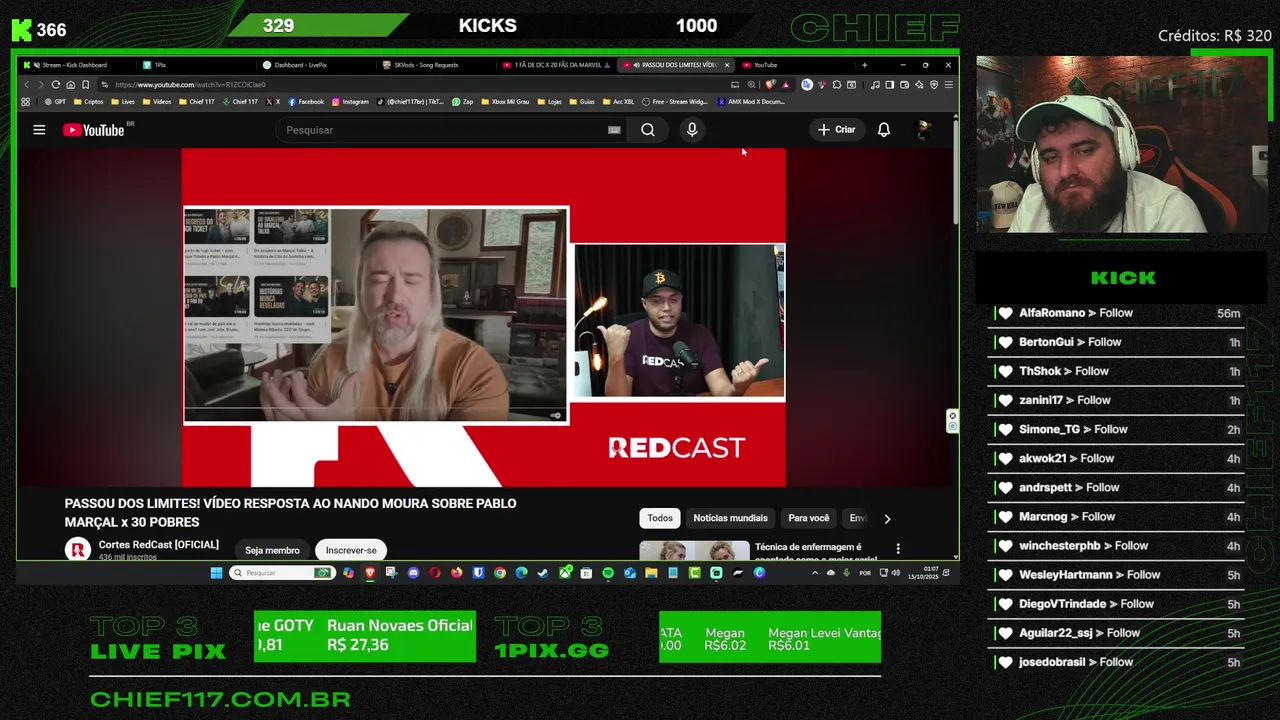Image resolution: width=1280 pixels, height=720 pixels.
Task: Open Steam from the taskbar
Action: [x=543, y=573]
